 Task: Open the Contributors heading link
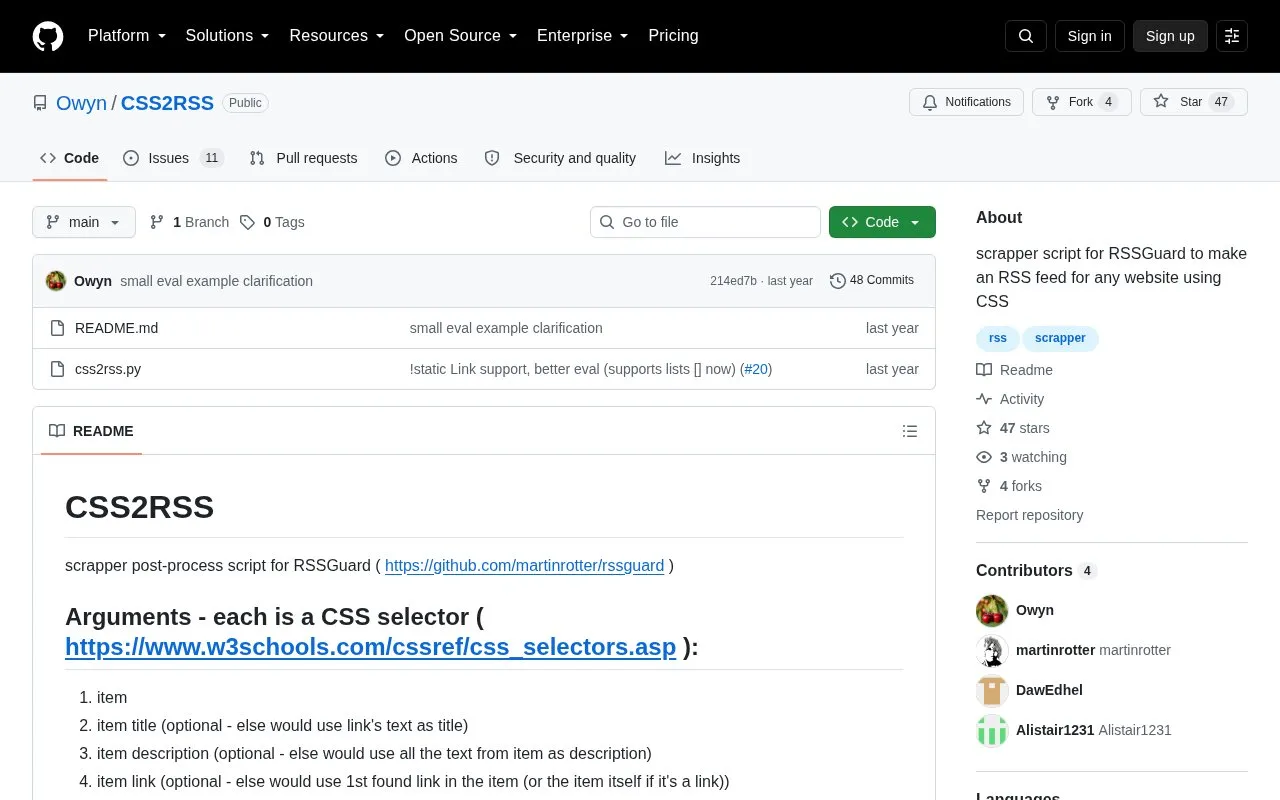[1036, 570]
